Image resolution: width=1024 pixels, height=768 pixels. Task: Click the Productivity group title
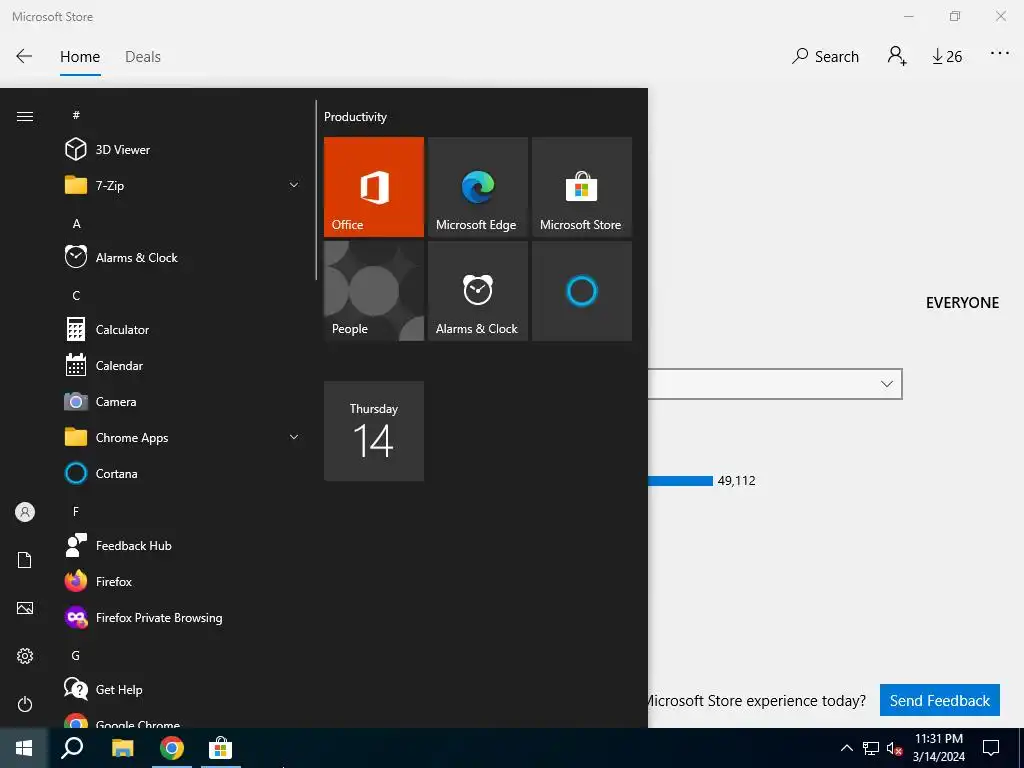coord(355,117)
